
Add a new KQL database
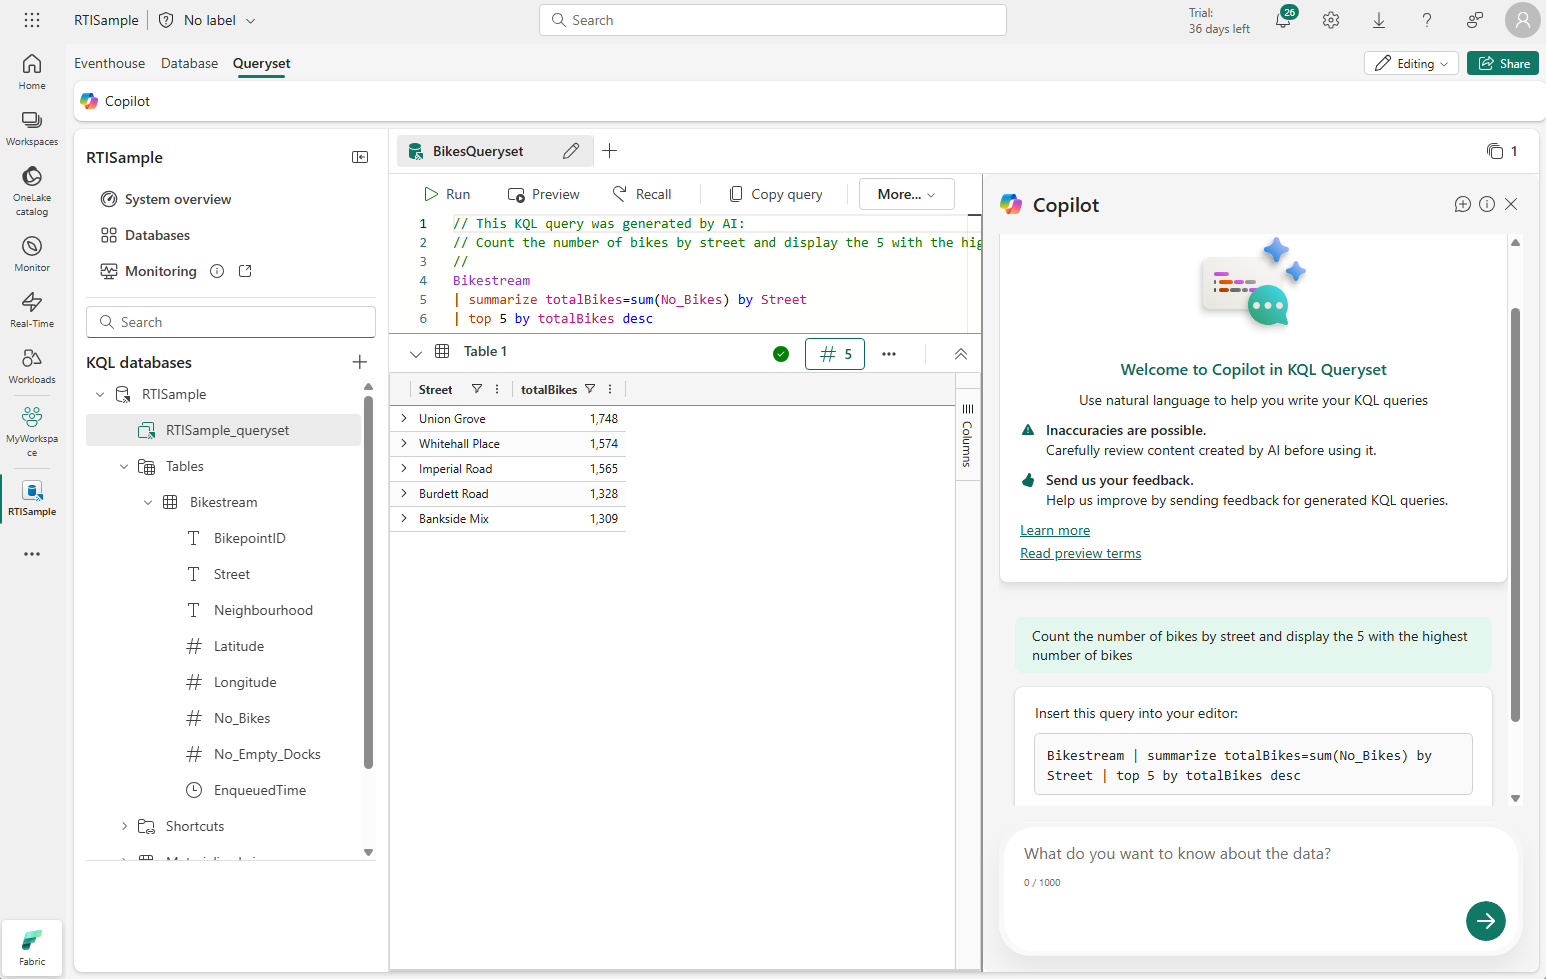[x=360, y=362]
